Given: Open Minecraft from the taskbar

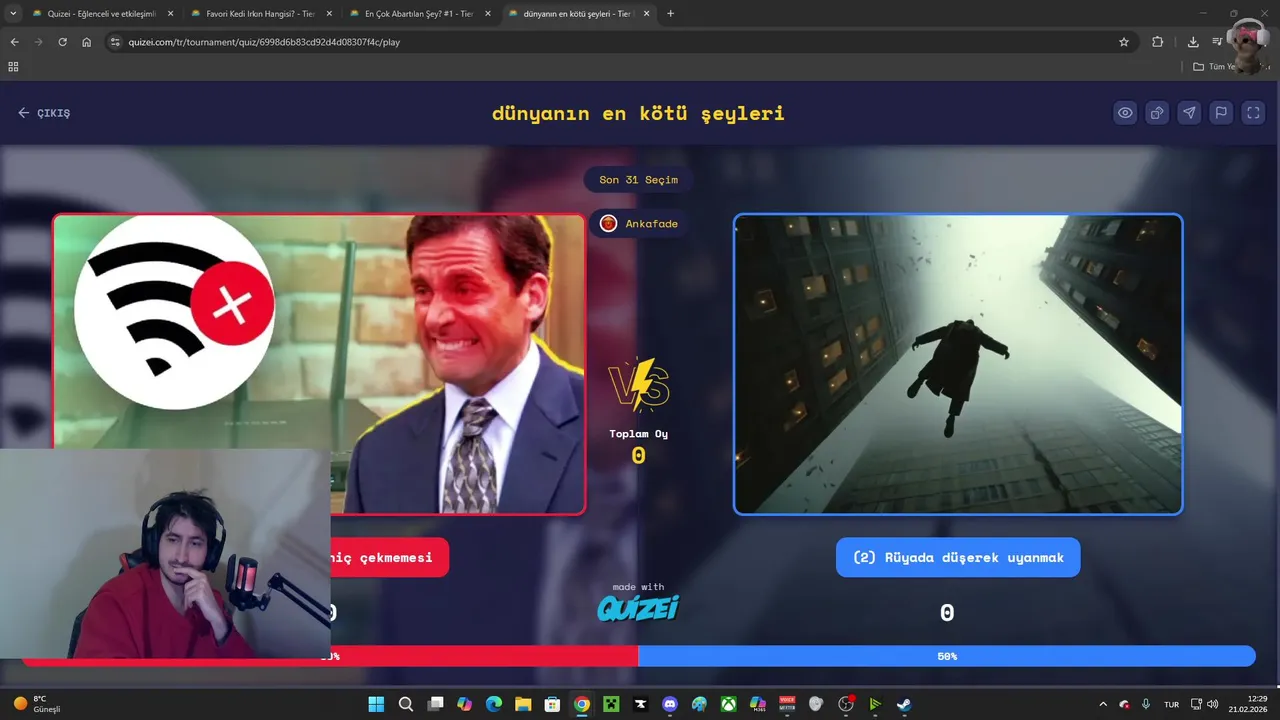Looking at the screenshot, I should (611, 704).
